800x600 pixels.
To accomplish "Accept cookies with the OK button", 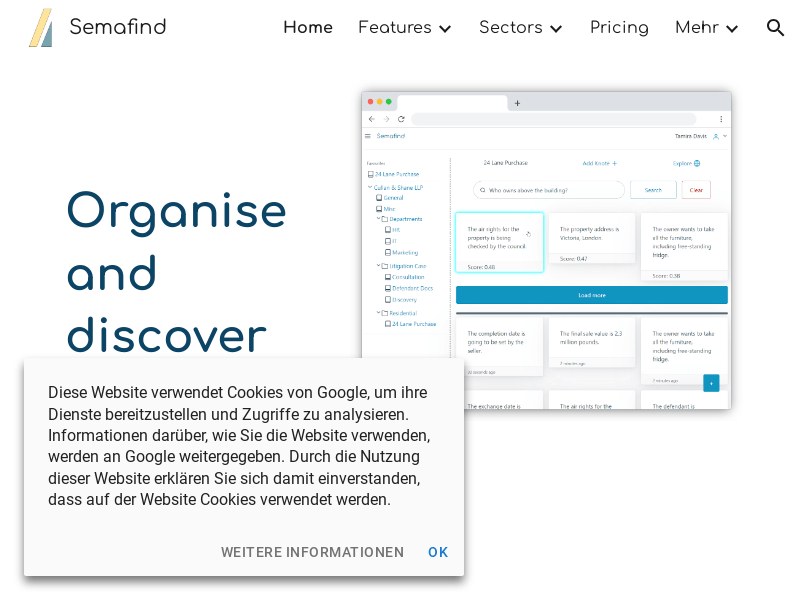I will [x=438, y=552].
